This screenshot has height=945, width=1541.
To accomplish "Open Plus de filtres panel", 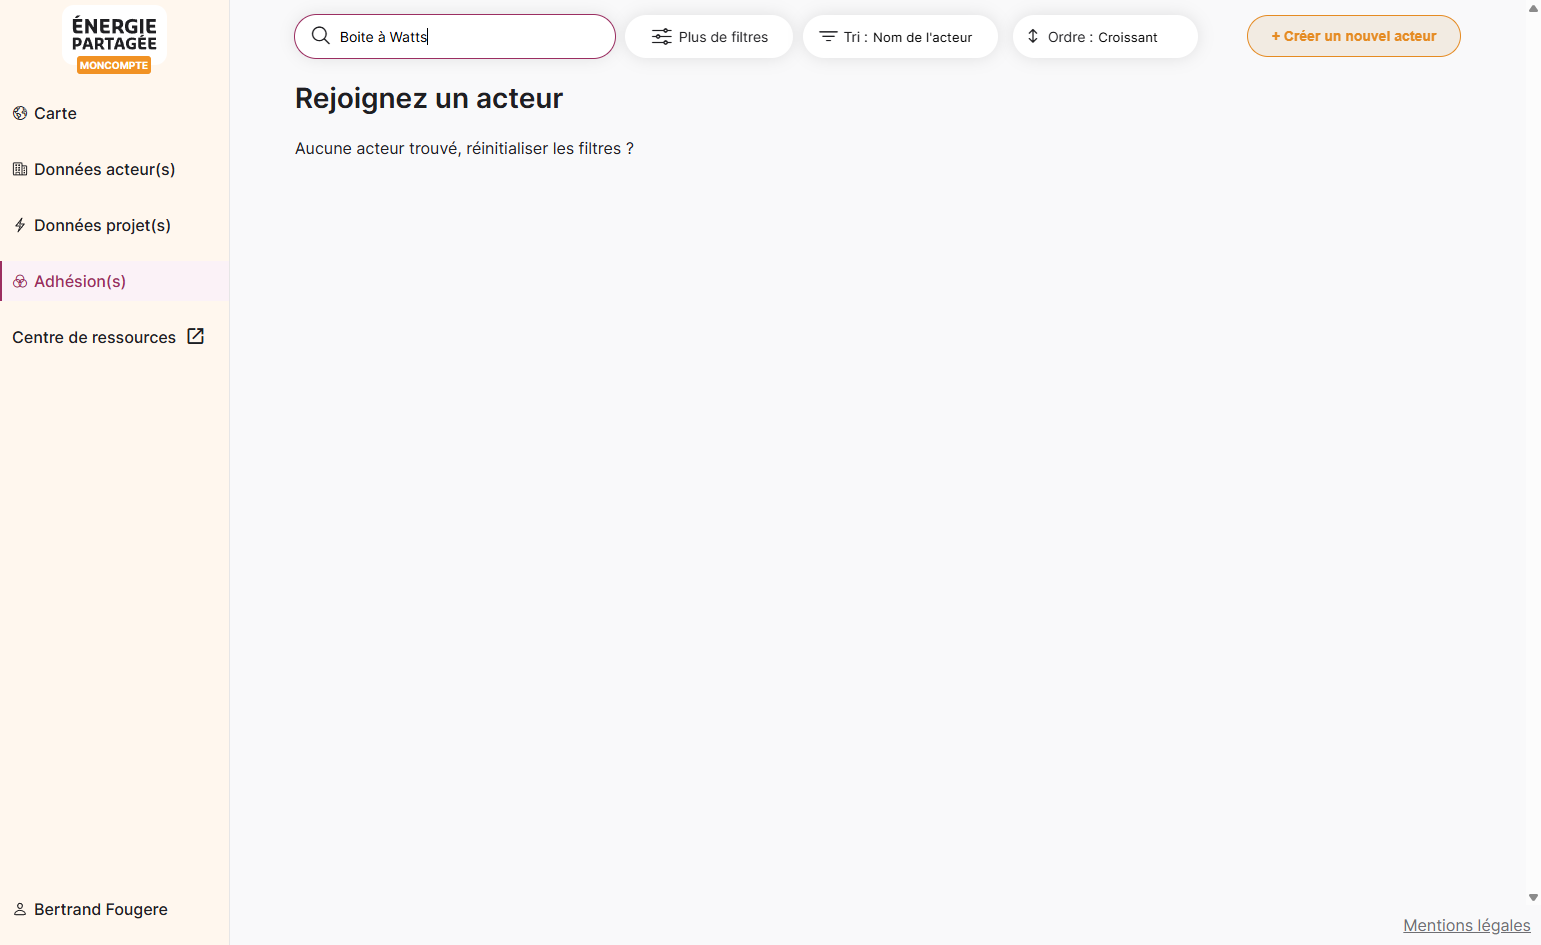I will (x=709, y=37).
